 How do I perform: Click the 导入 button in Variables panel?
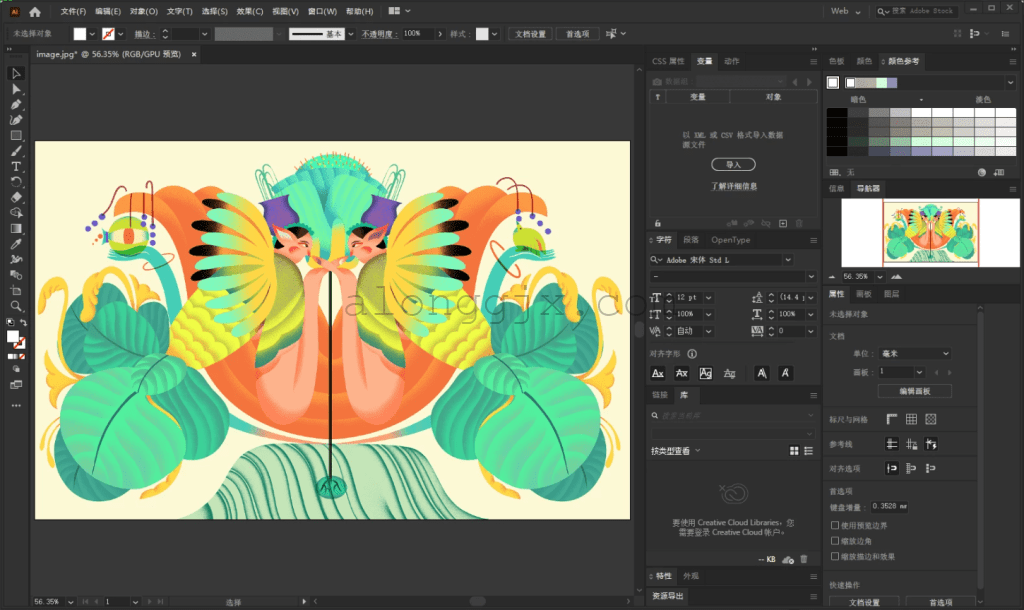click(733, 164)
